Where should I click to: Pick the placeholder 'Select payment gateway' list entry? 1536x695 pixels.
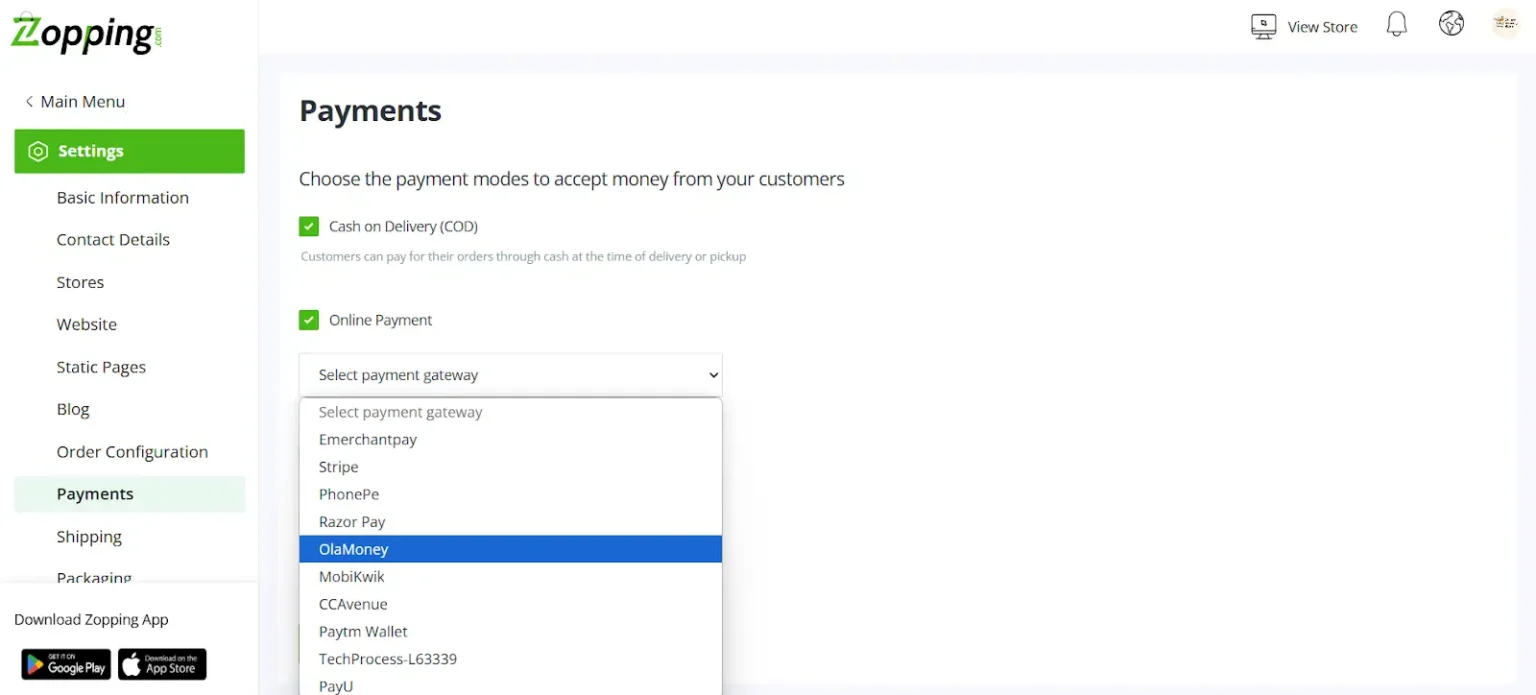[510, 412]
